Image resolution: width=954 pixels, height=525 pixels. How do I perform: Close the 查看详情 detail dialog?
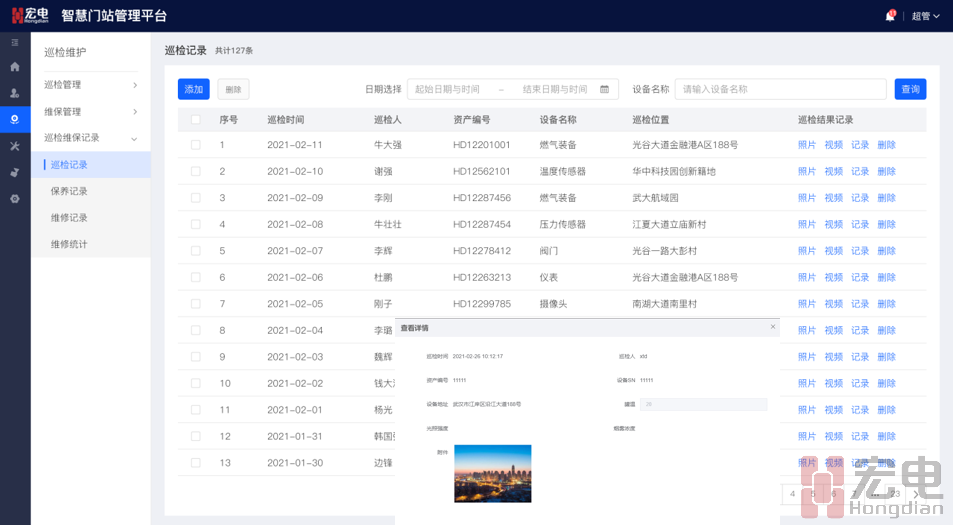(772, 327)
